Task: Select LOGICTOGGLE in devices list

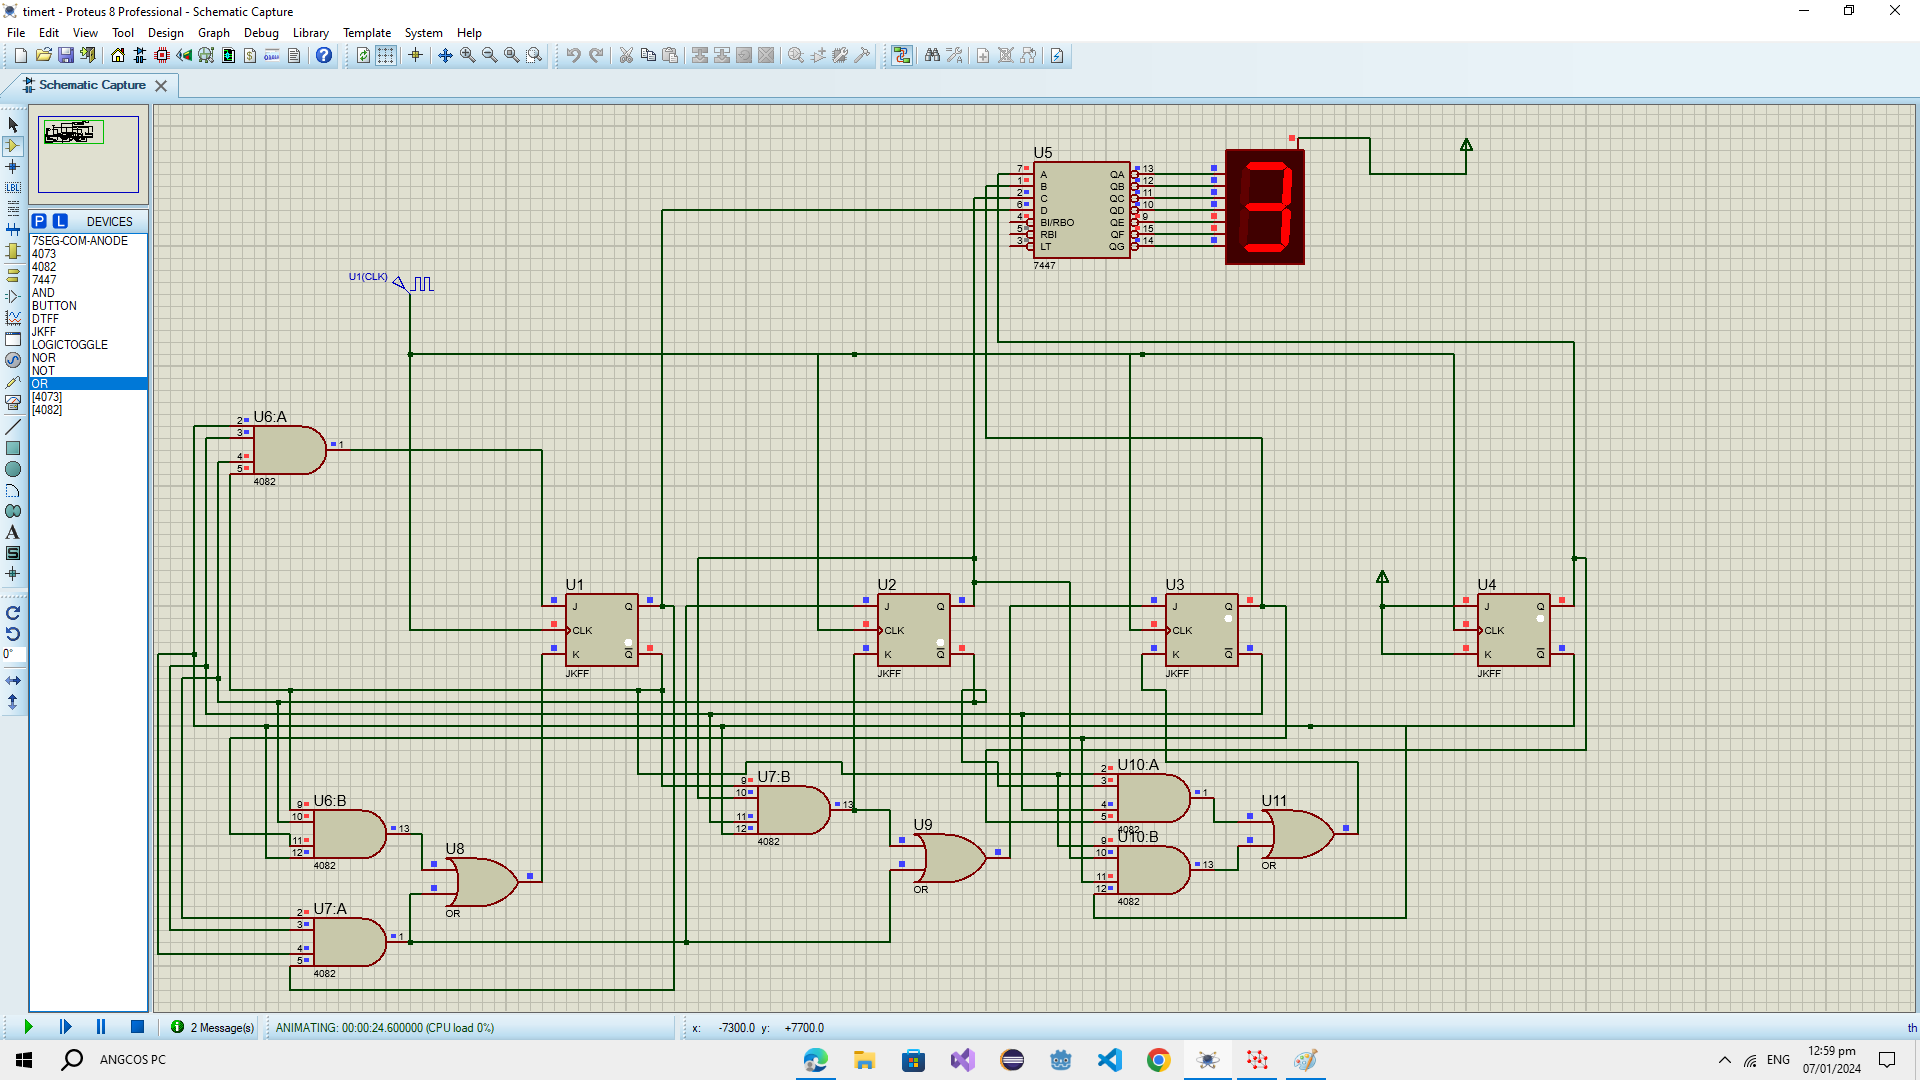Action: (88, 345)
